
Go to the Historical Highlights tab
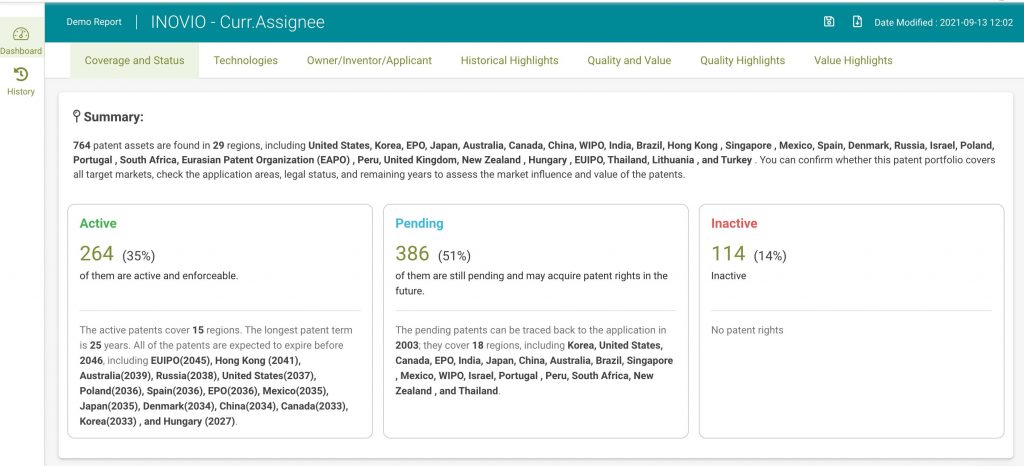(x=509, y=60)
